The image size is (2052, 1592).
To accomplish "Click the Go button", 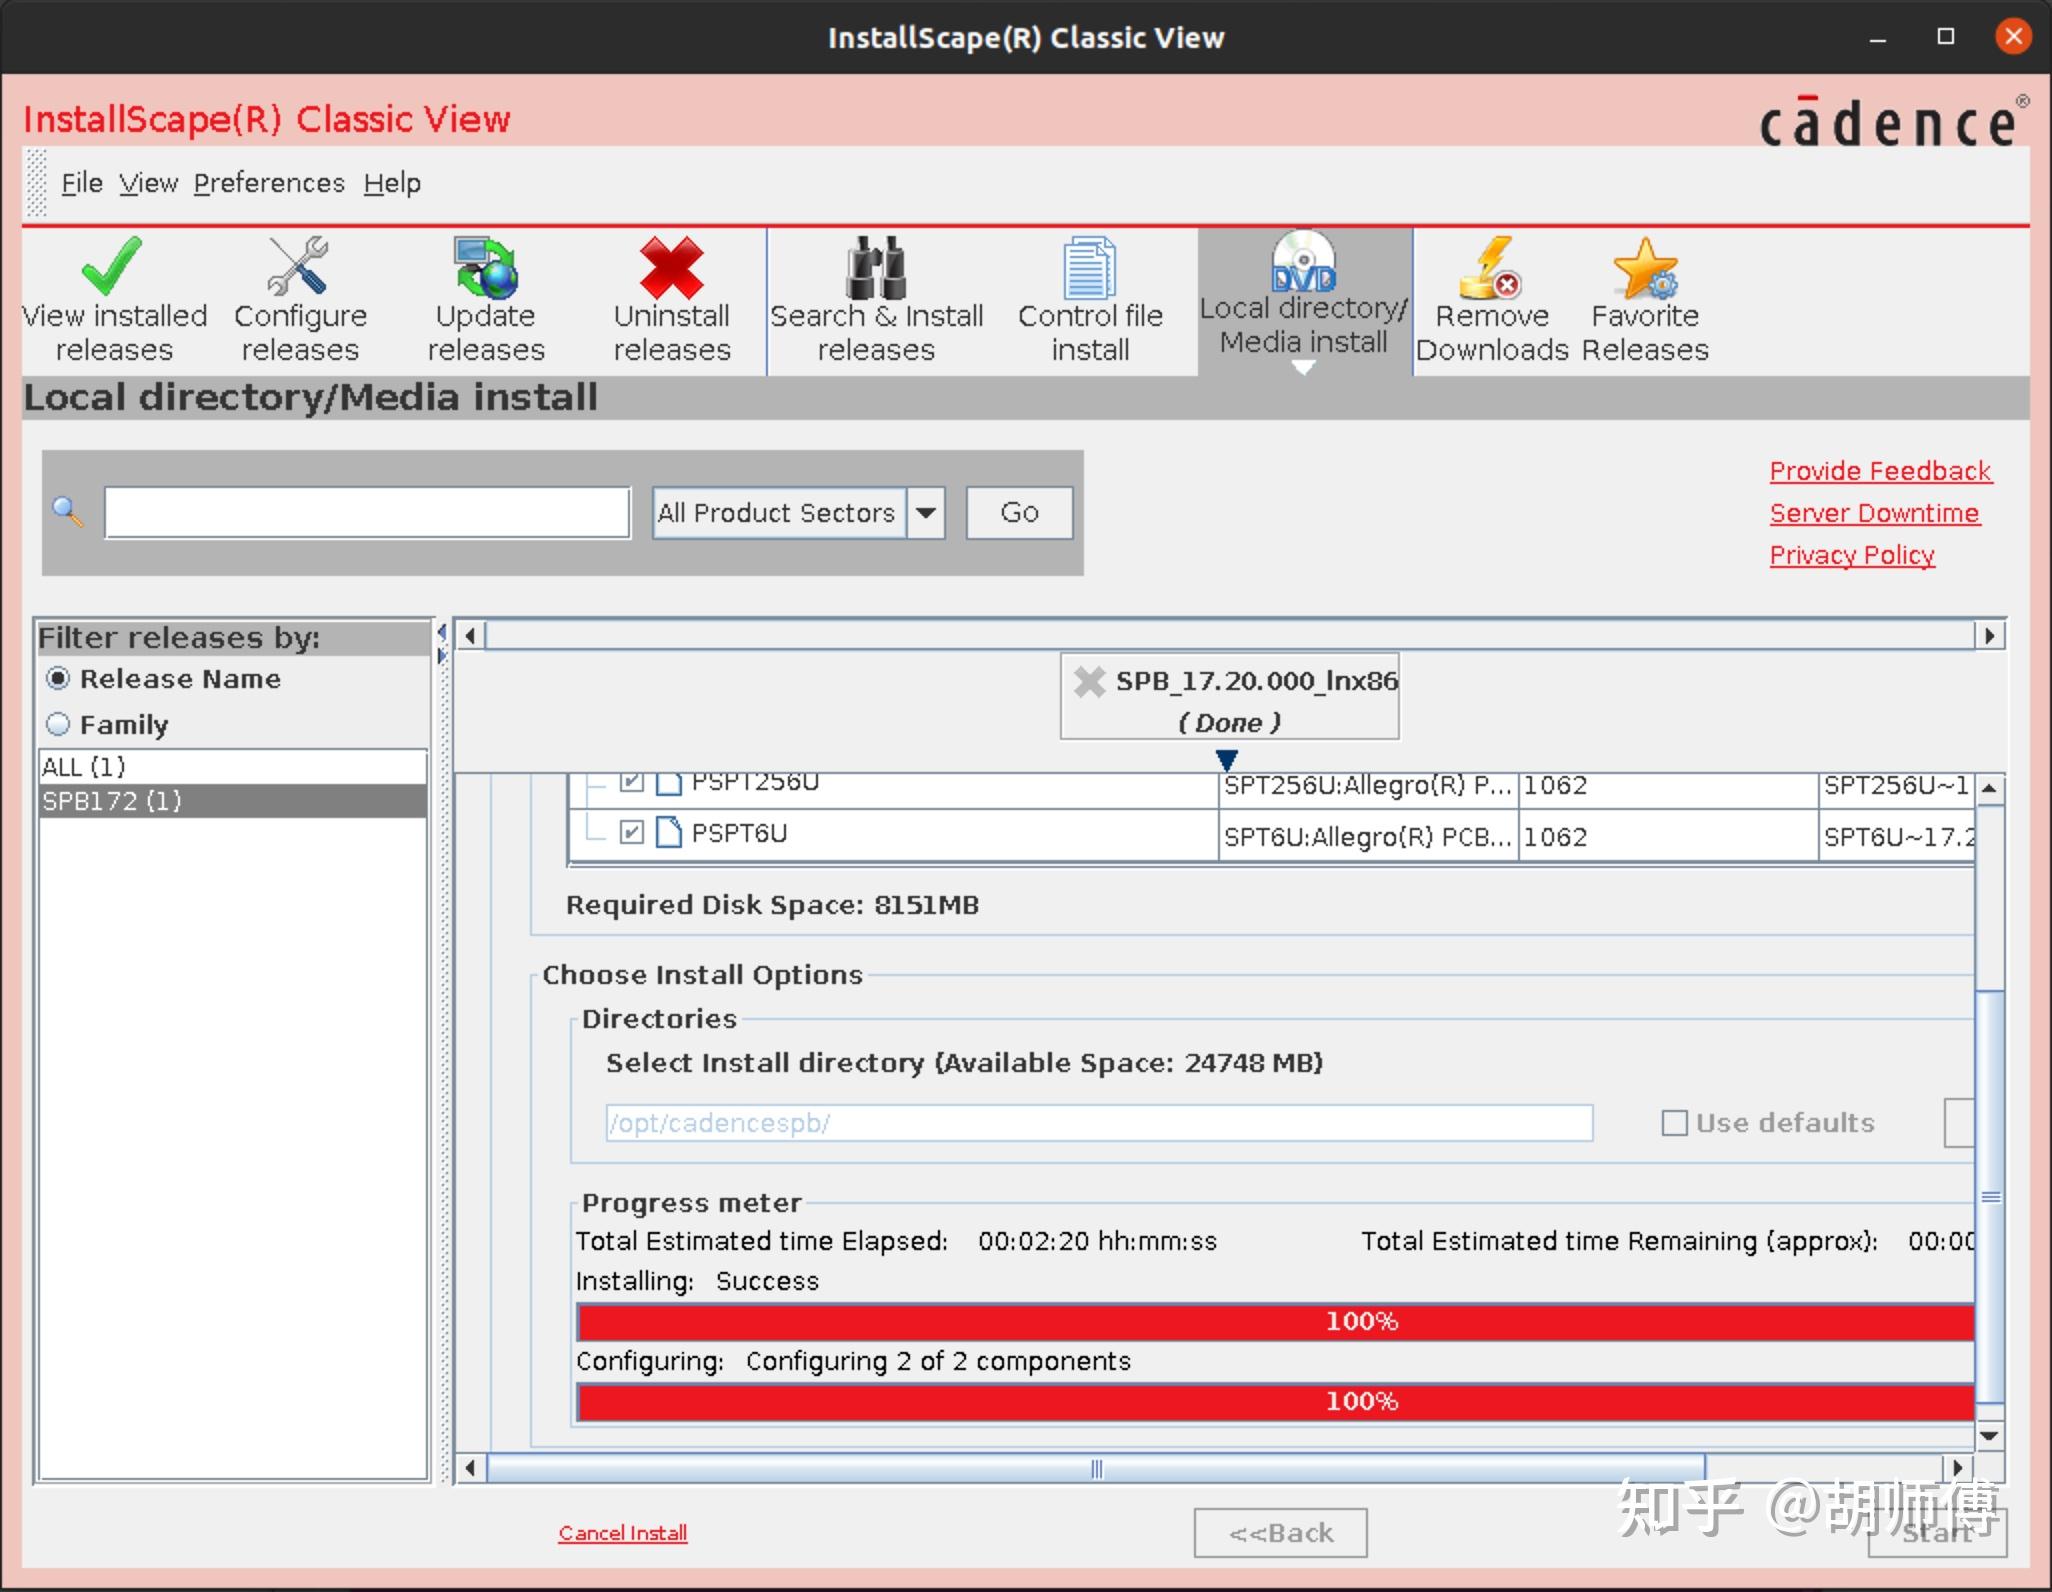I will click(x=1019, y=513).
